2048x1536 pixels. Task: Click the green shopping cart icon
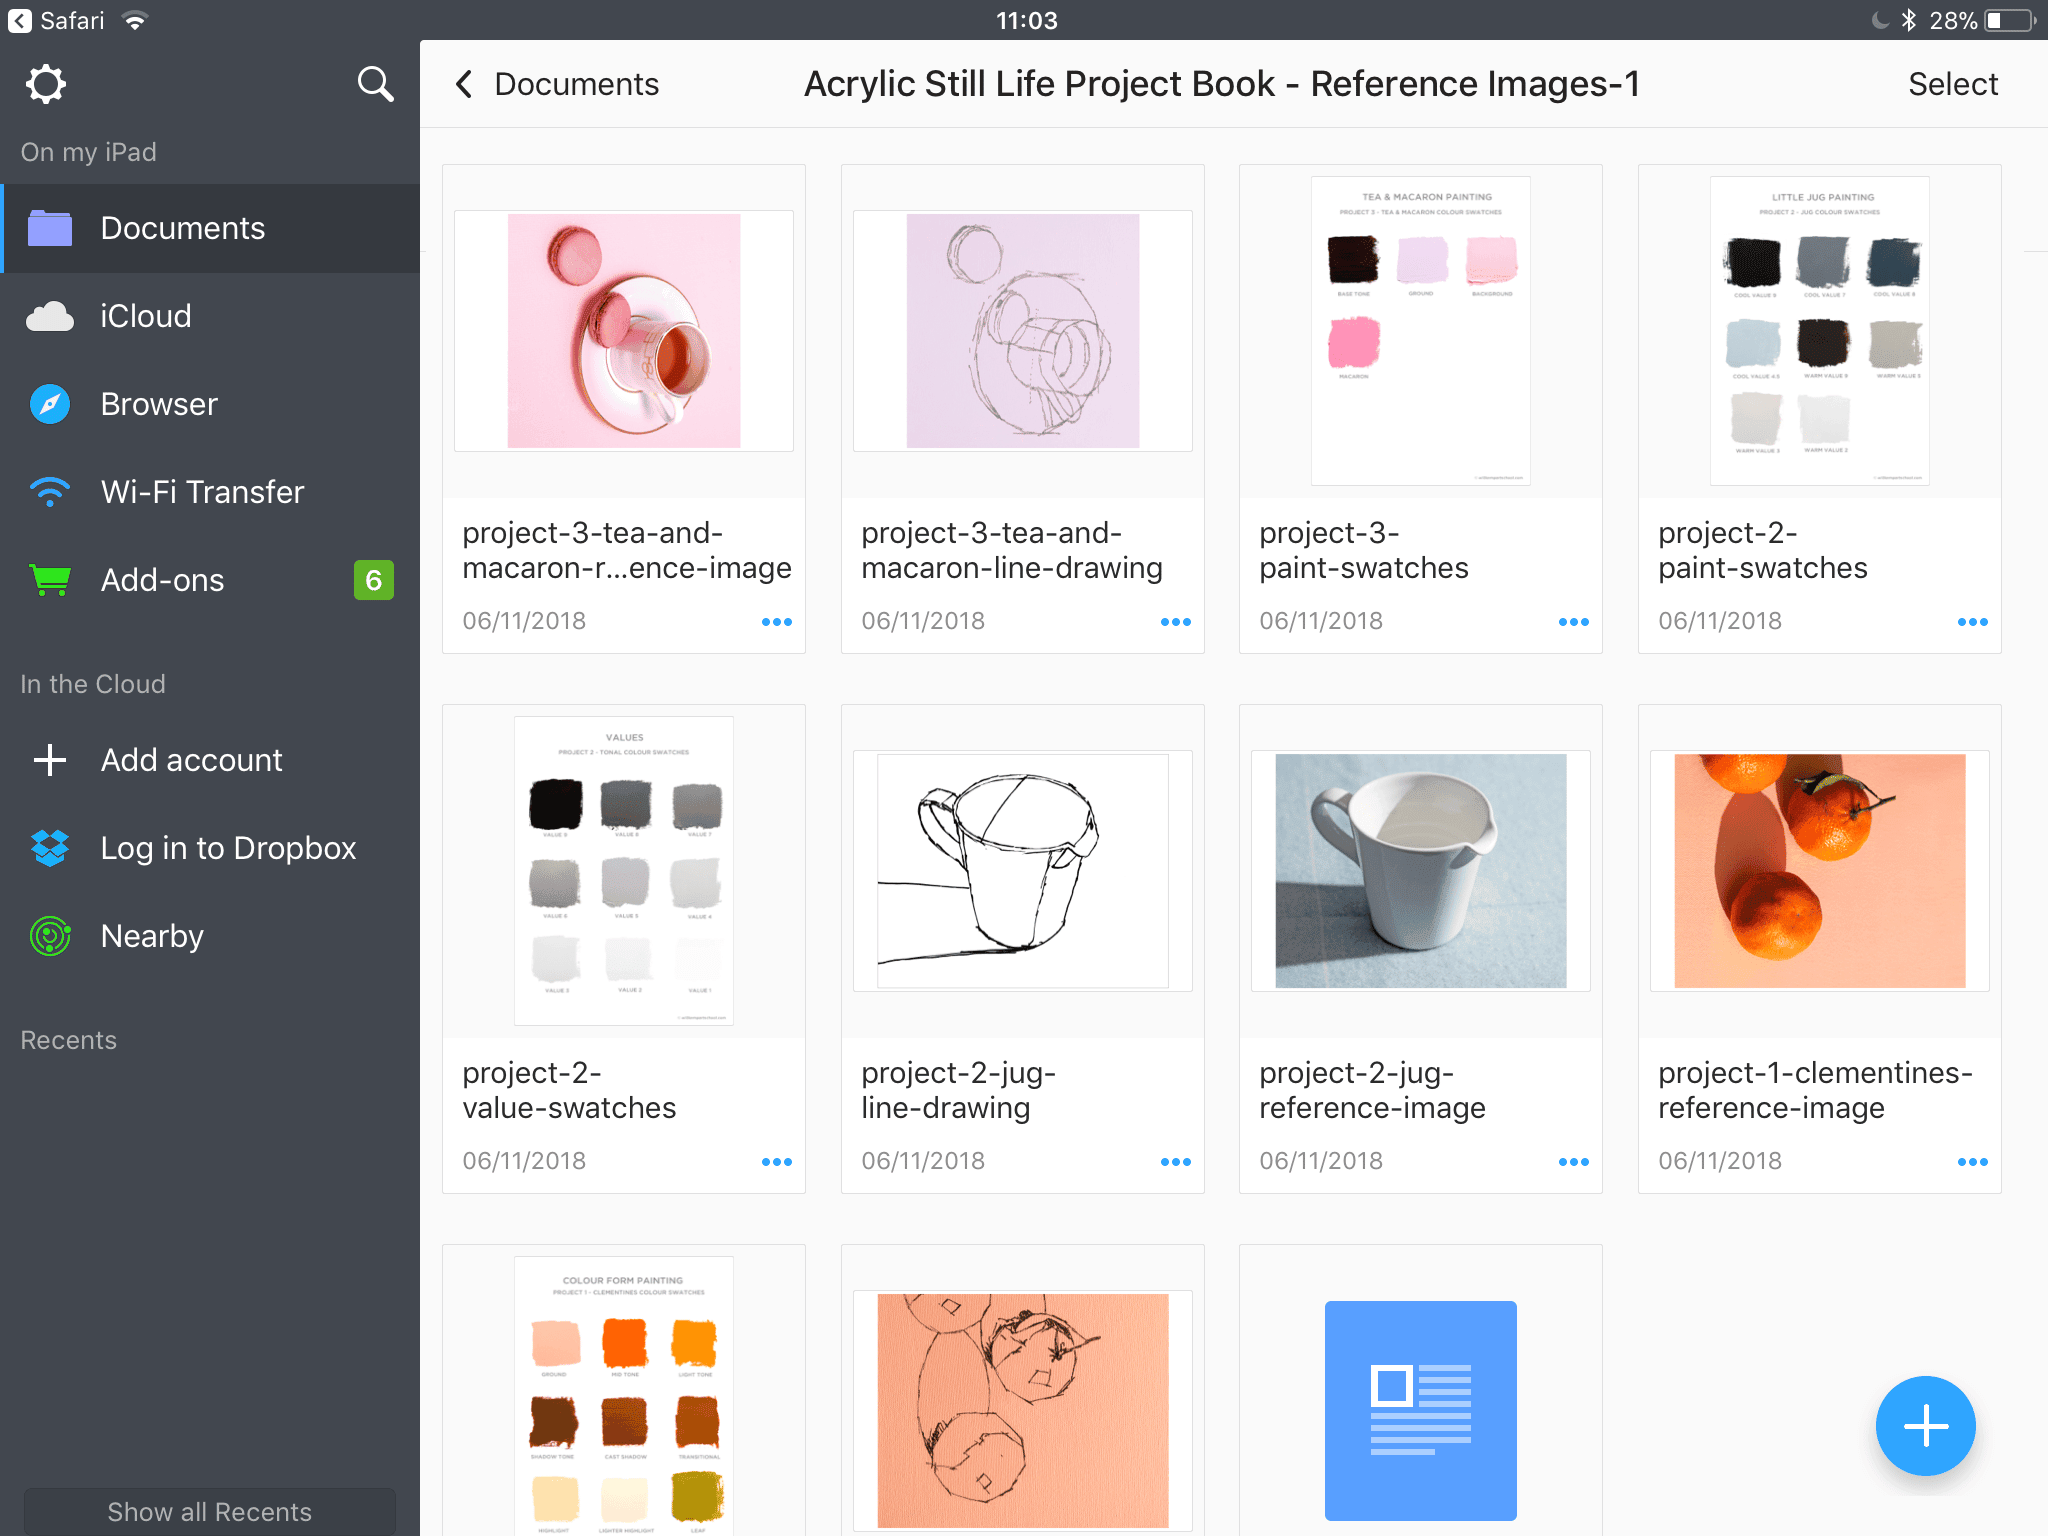pos(50,580)
